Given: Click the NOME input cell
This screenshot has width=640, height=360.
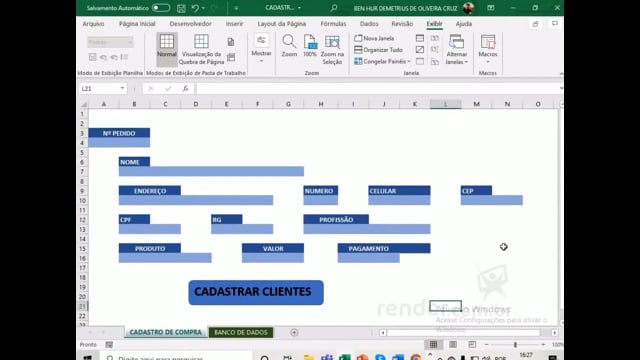Looking at the screenshot, I should pyautogui.click(x=211, y=171).
